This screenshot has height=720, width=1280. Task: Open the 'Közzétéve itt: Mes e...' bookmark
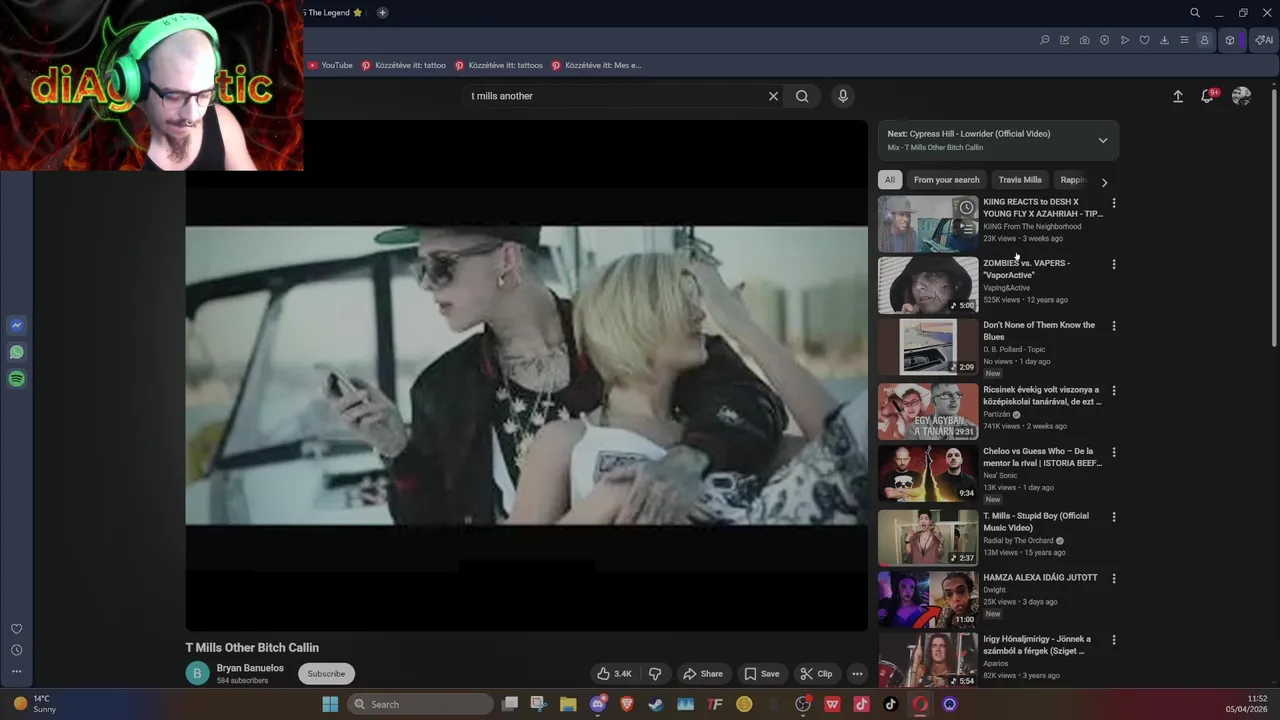pyautogui.click(x=596, y=65)
